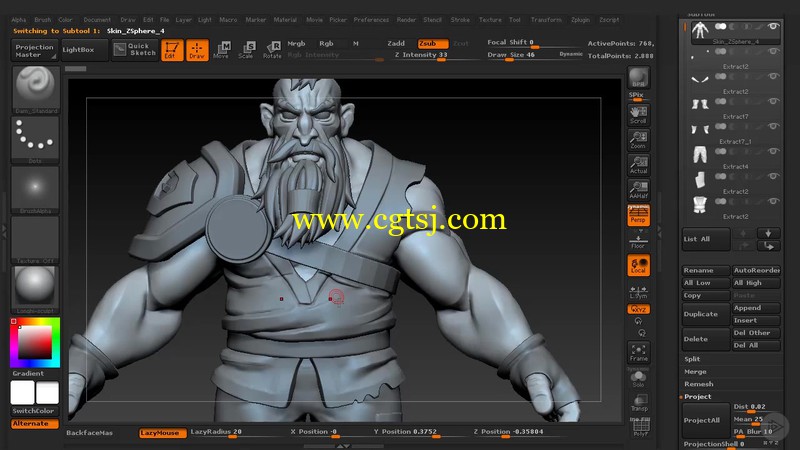
Task: Enable Zadd mode
Action: (x=396, y=43)
